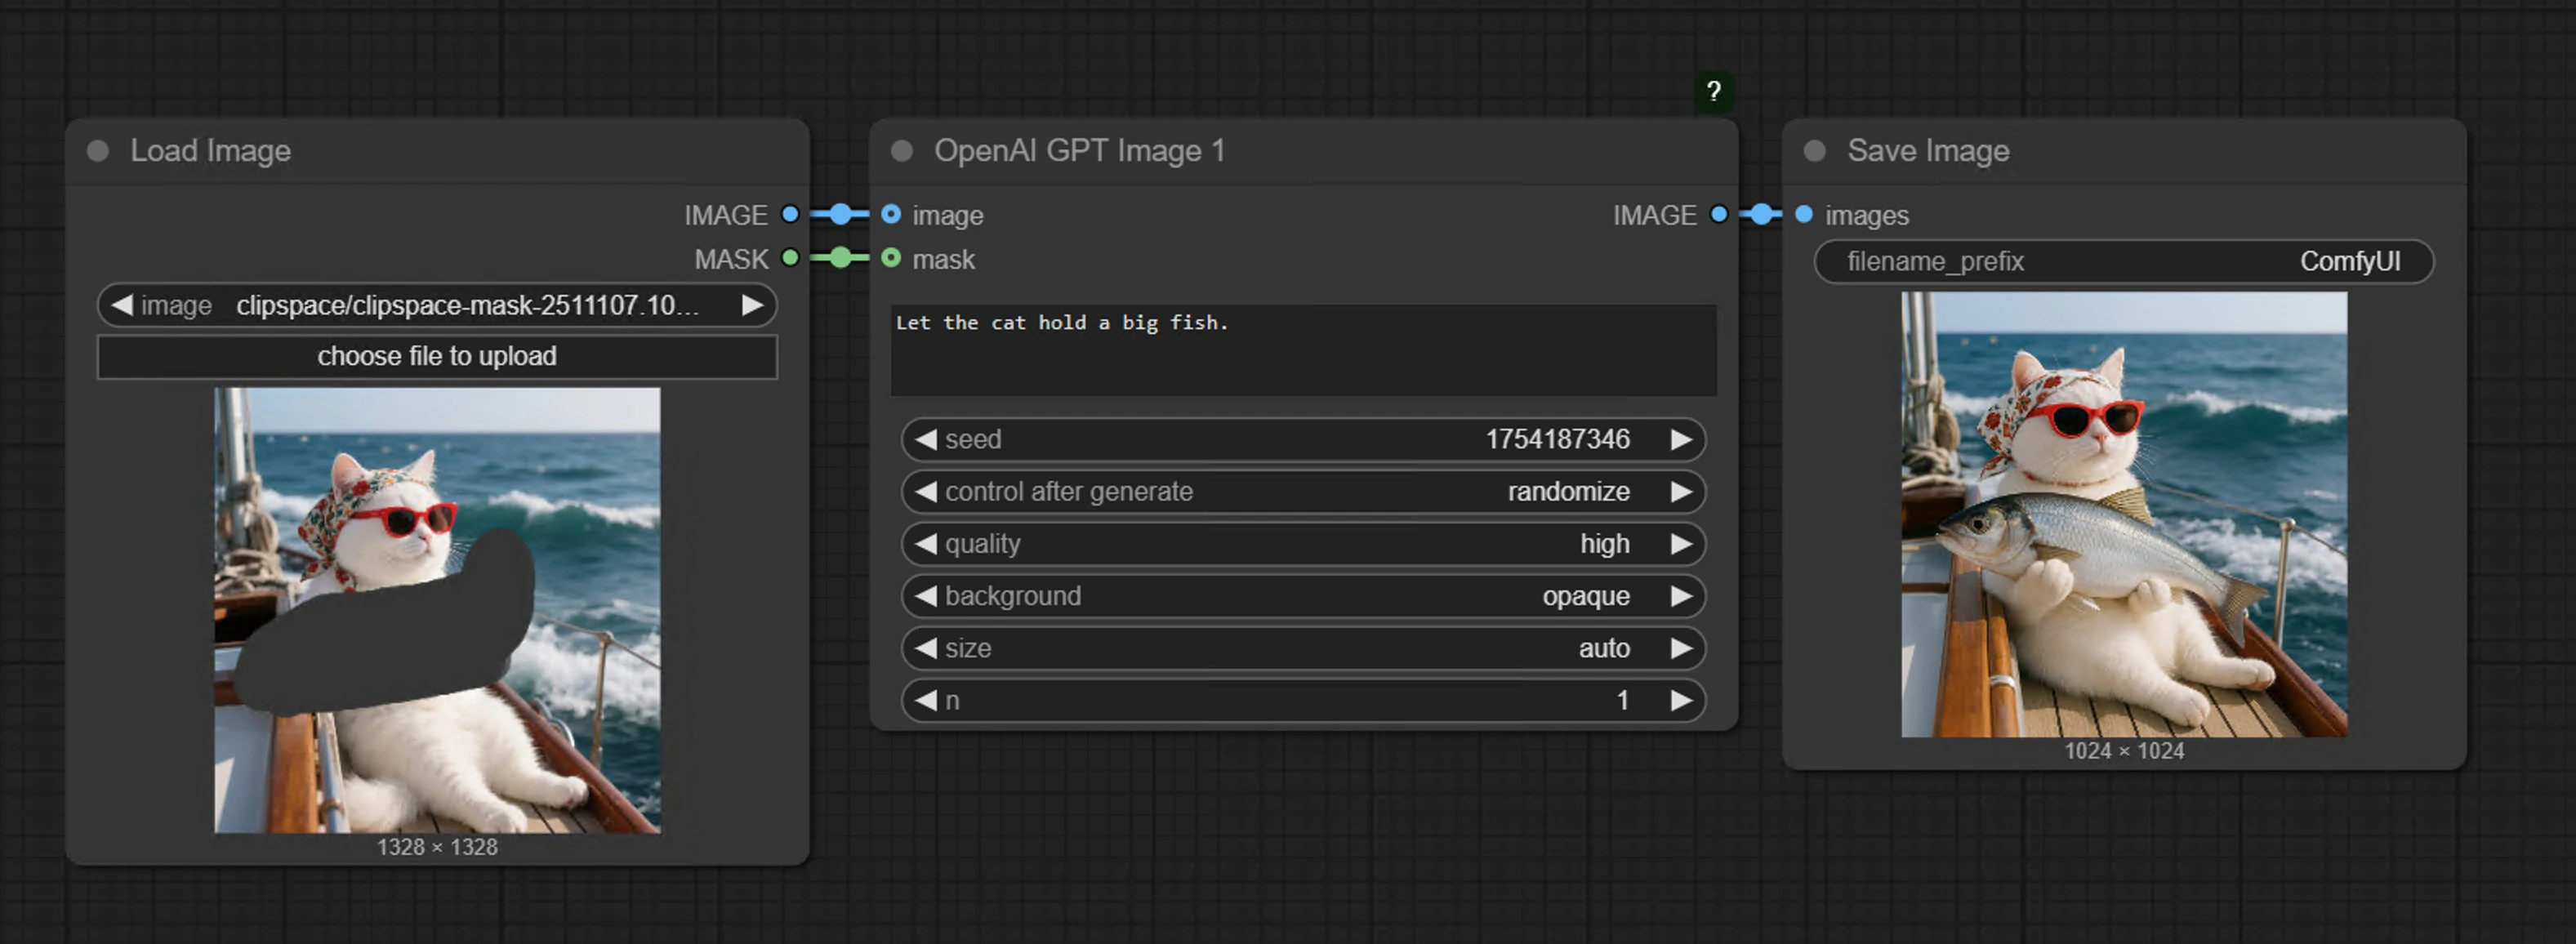The height and width of the screenshot is (944, 2576).
Task: Click the MASK output dot on Load Image
Action: click(x=789, y=259)
